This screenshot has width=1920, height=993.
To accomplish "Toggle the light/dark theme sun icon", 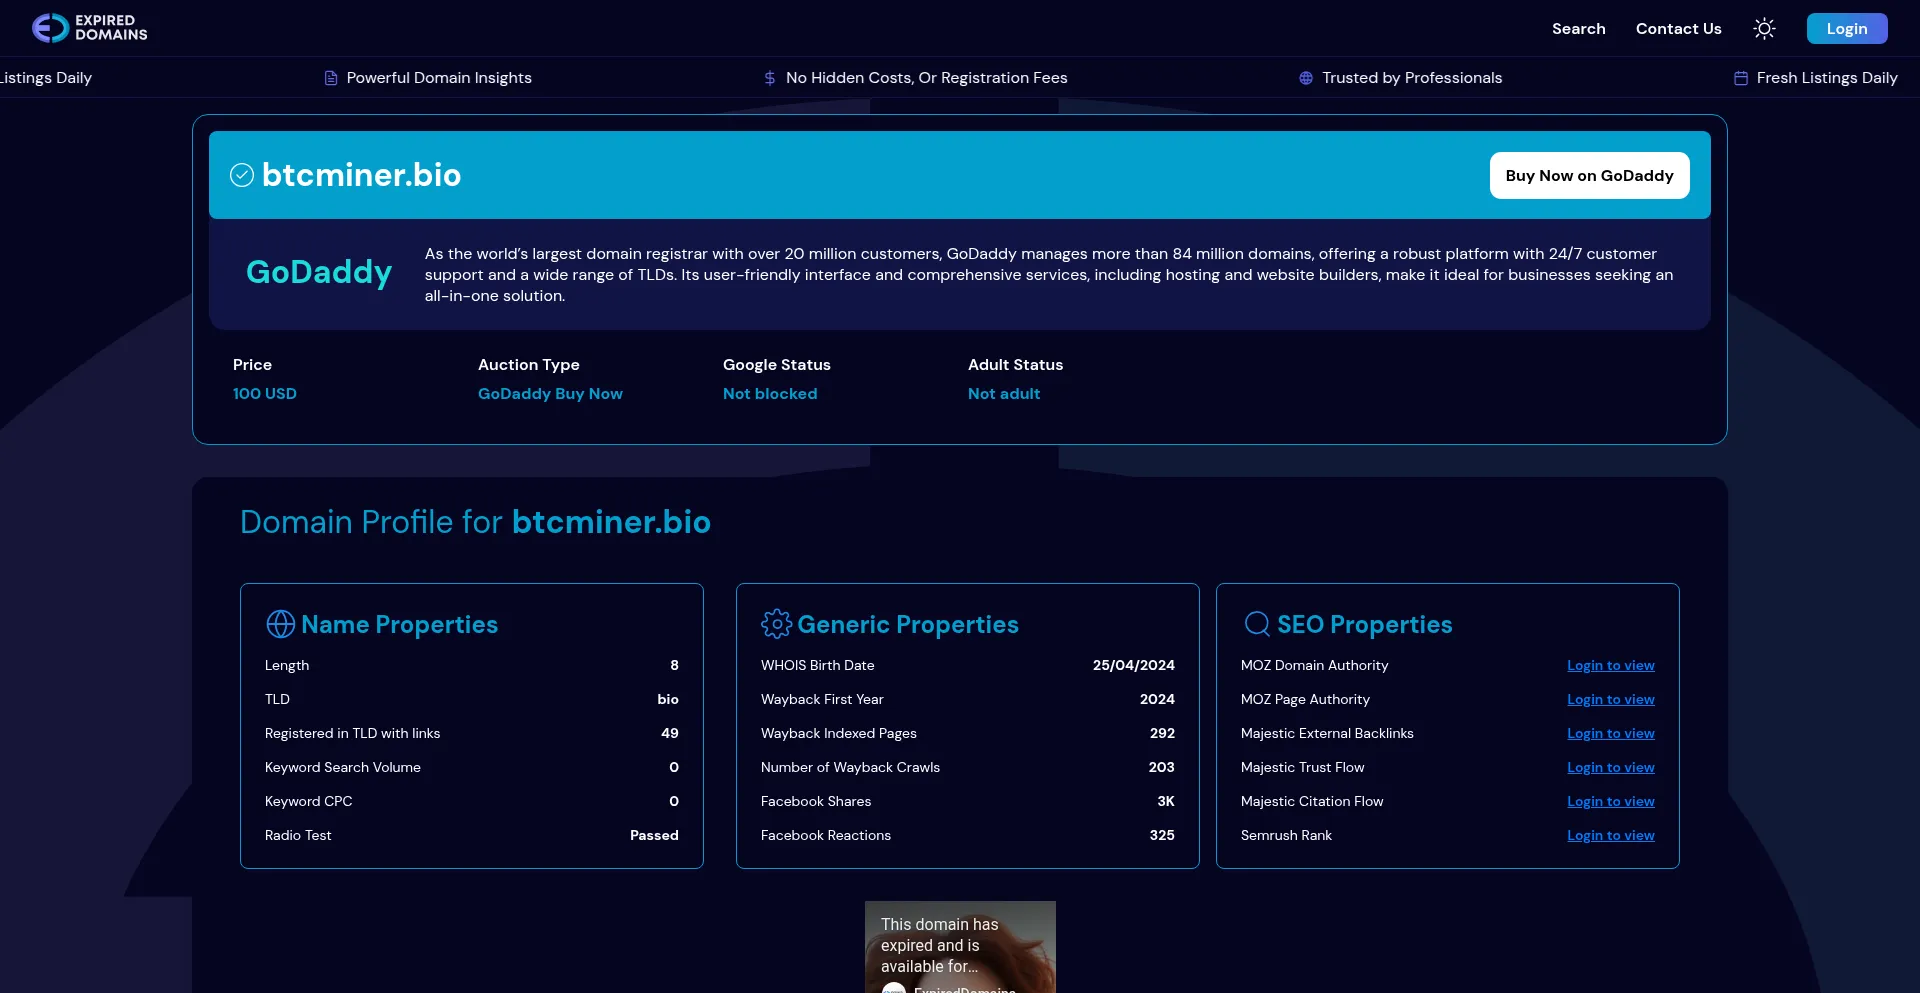I will [1764, 29].
